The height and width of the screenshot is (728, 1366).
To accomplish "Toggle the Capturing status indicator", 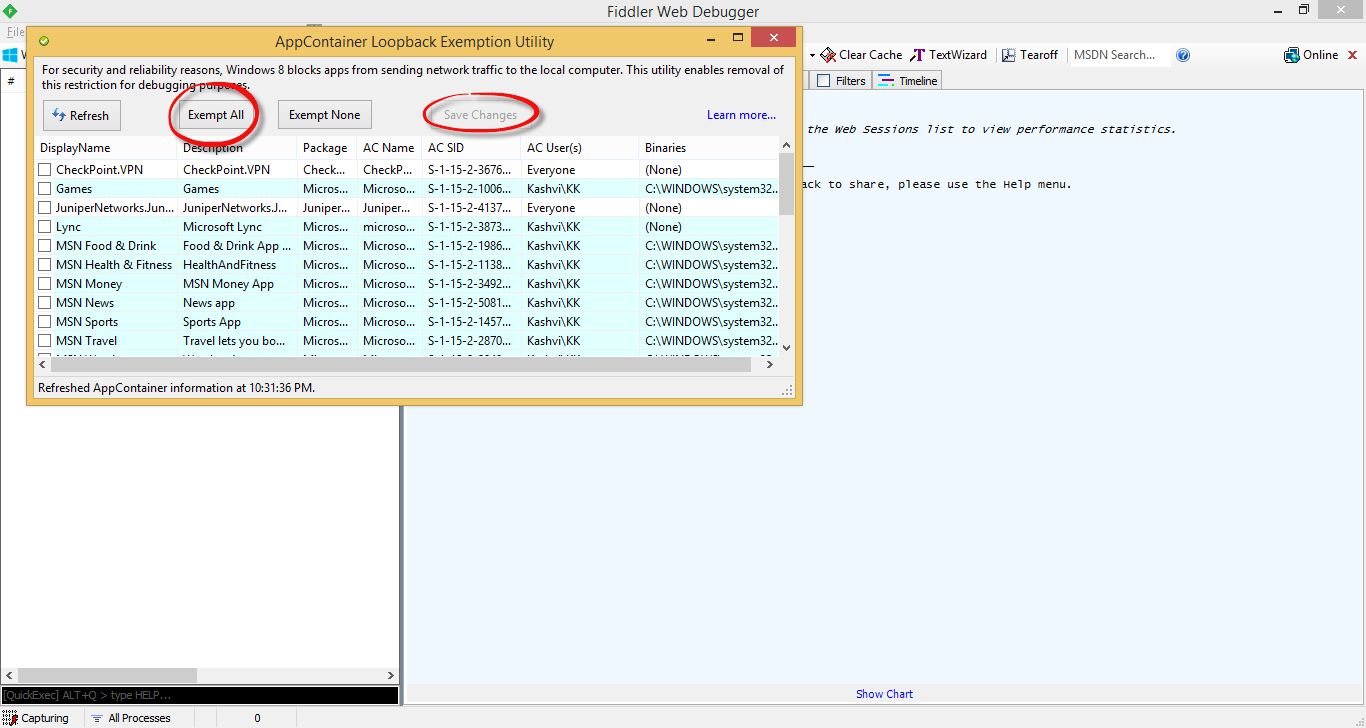I will click(x=37, y=718).
